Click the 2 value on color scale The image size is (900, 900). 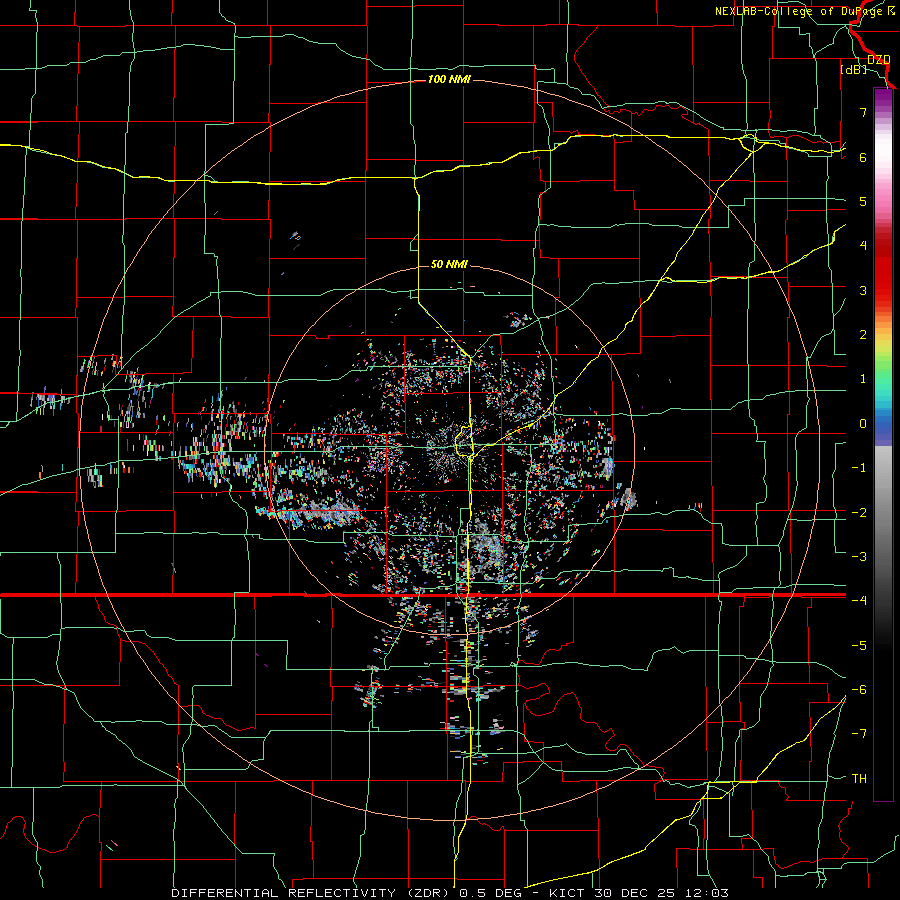point(863,334)
